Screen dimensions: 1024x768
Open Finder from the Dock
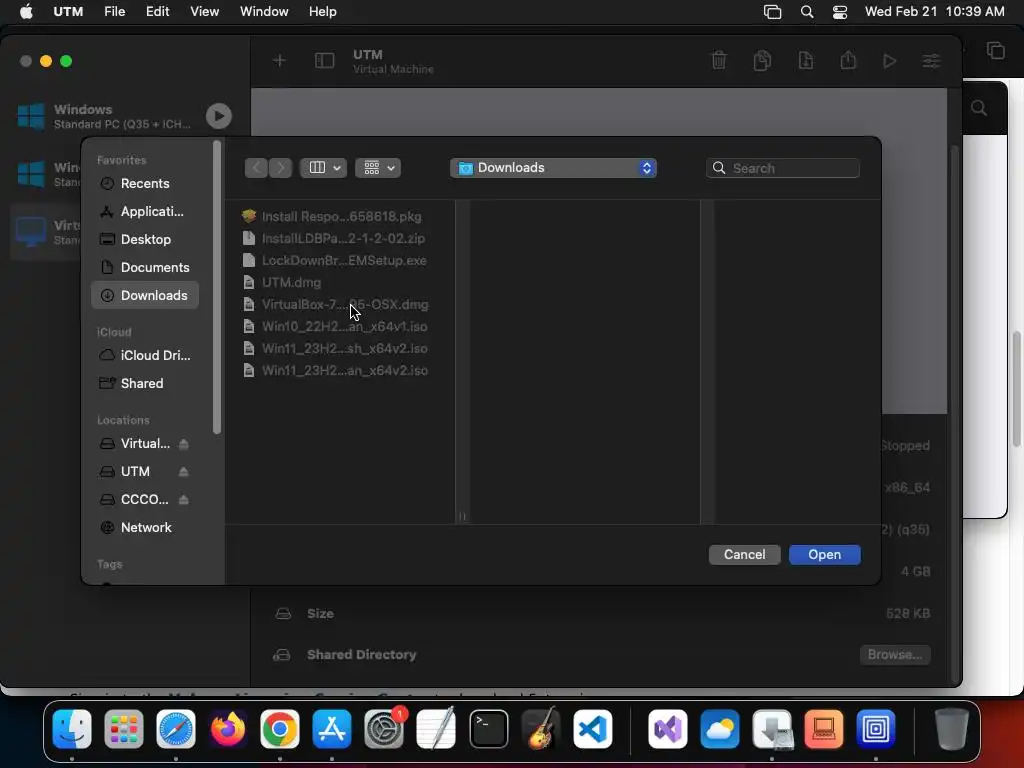(x=72, y=729)
